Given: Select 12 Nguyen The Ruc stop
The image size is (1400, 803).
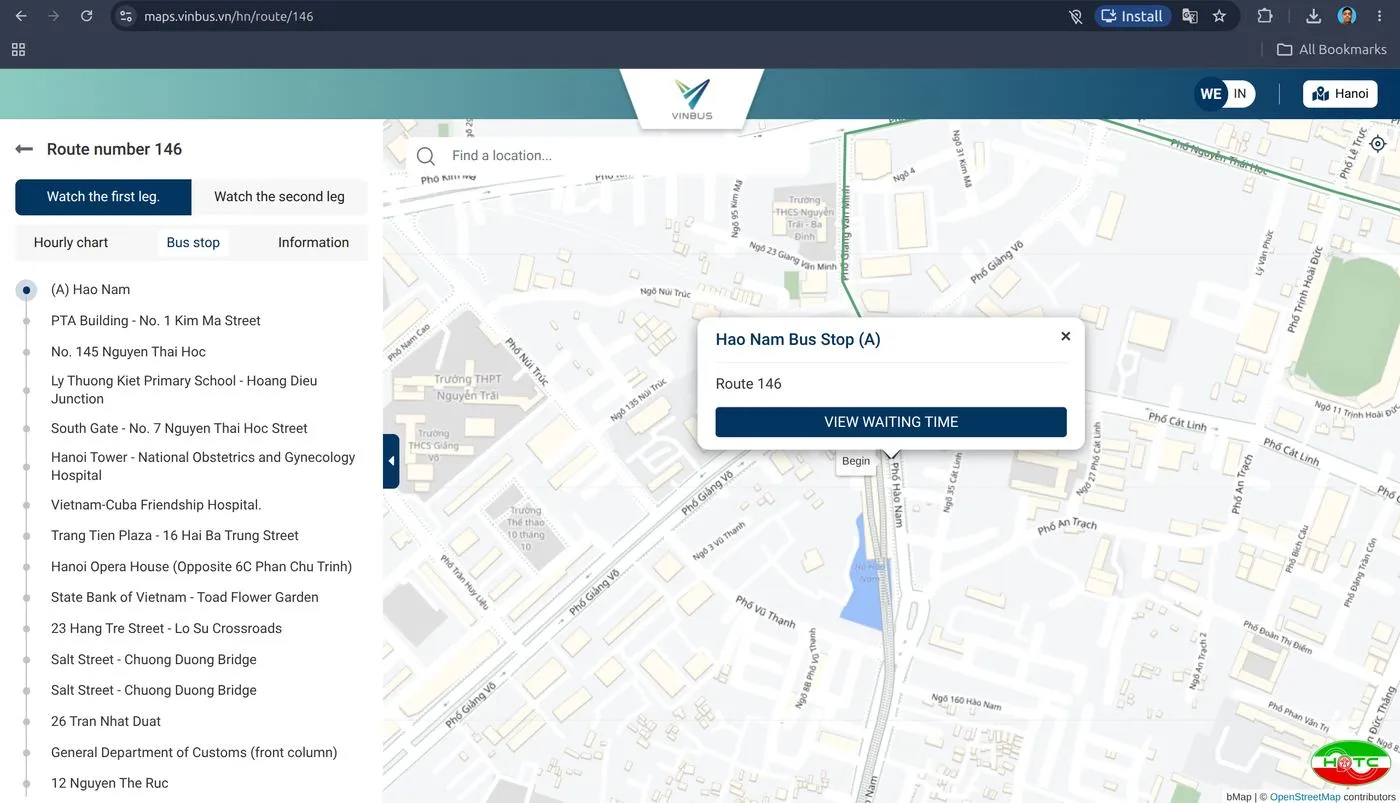Looking at the screenshot, I should pyautogui.click(x=110, y=784).
